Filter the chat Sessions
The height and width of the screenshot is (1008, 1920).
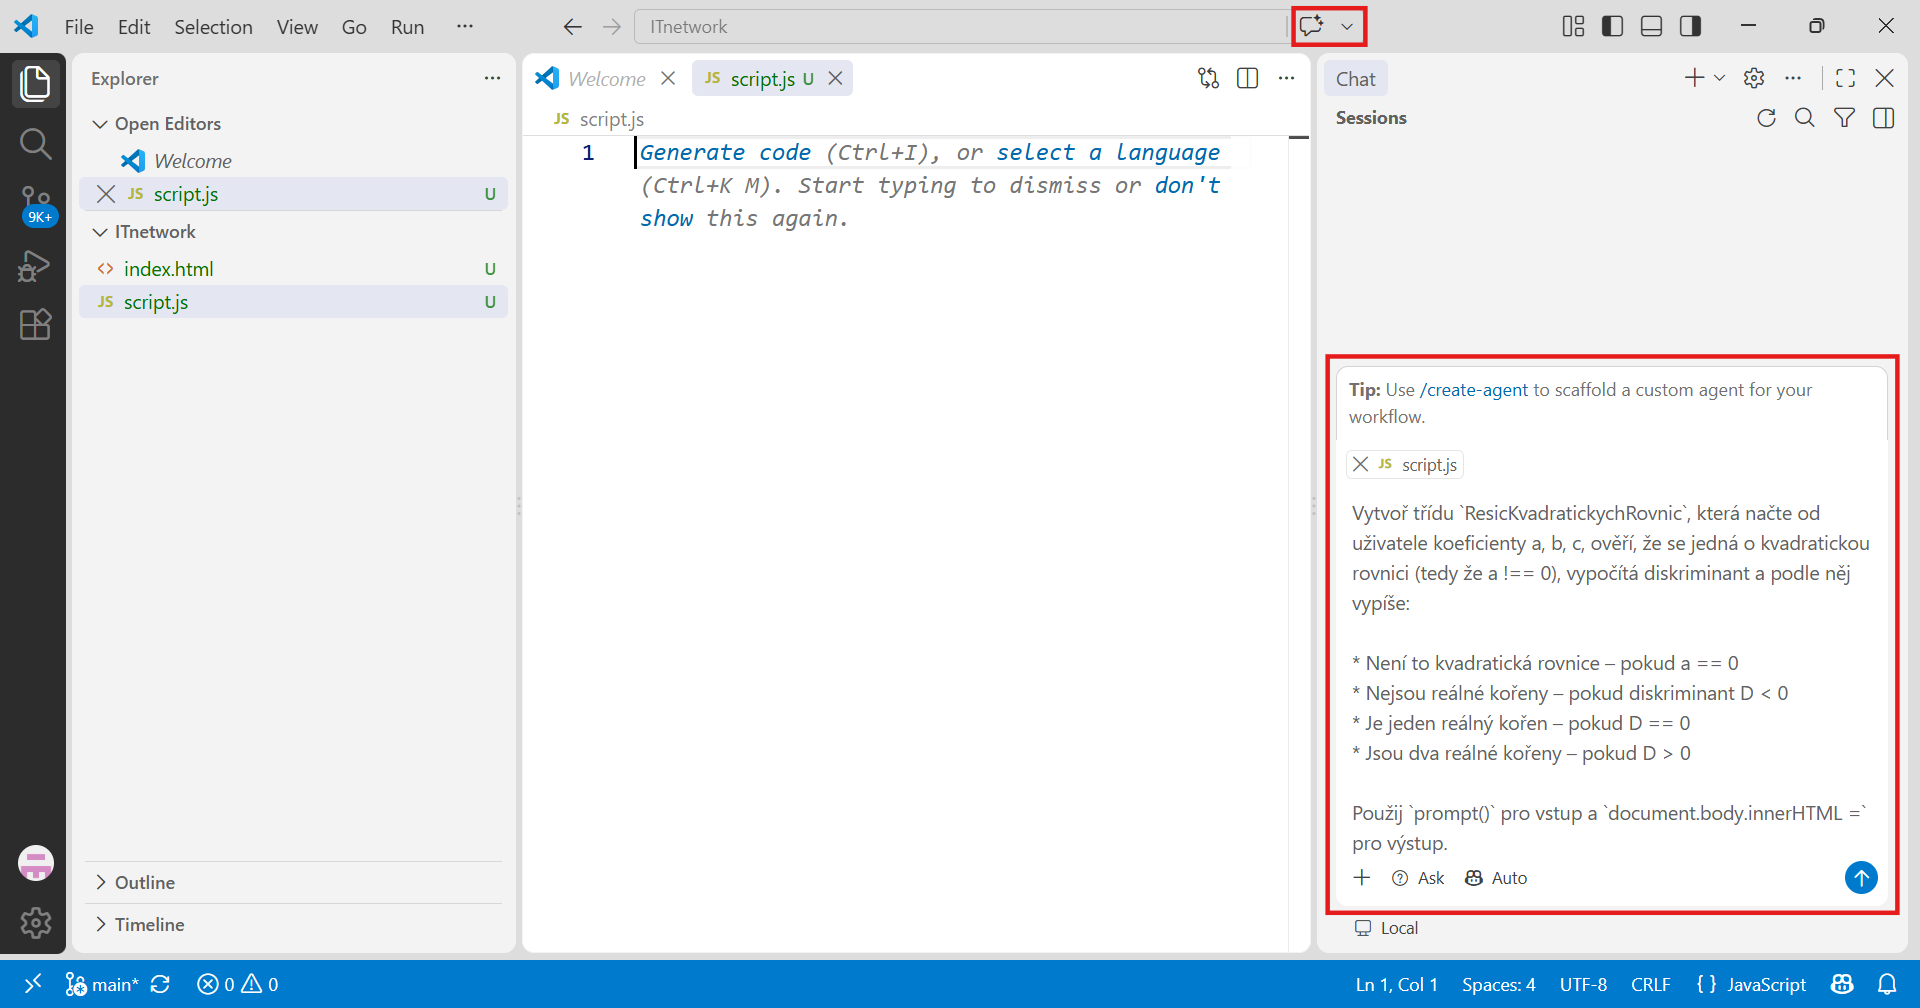[x=1844, y=118]
